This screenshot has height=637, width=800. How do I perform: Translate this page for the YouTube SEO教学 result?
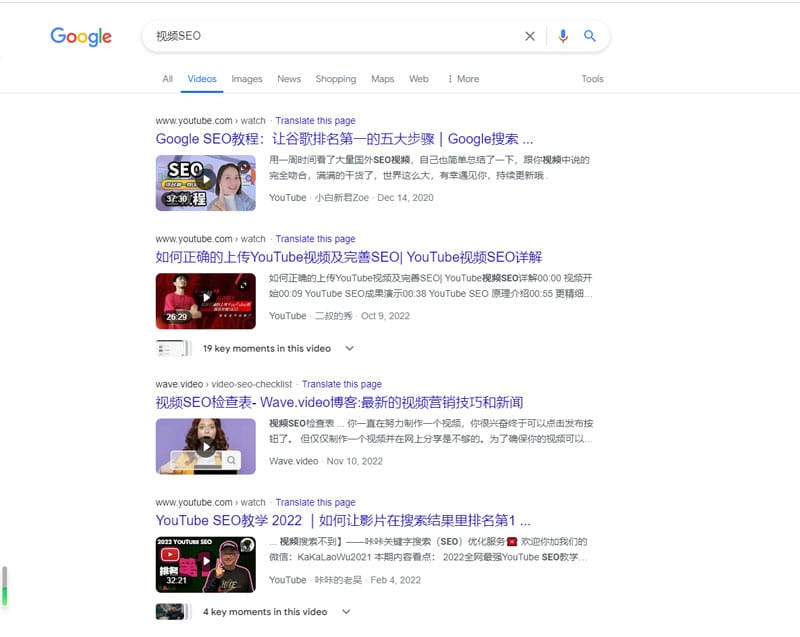tap(315, 502)
